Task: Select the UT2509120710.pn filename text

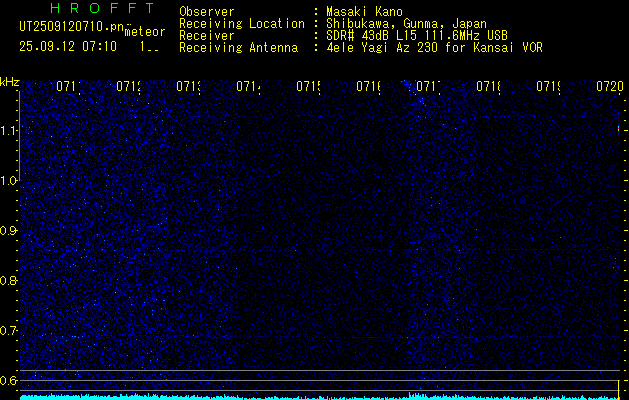Action: 72,26
